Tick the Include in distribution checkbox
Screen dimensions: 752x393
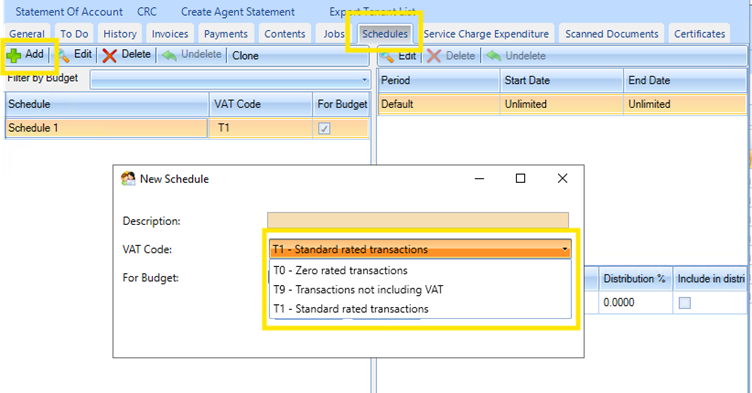685,303
